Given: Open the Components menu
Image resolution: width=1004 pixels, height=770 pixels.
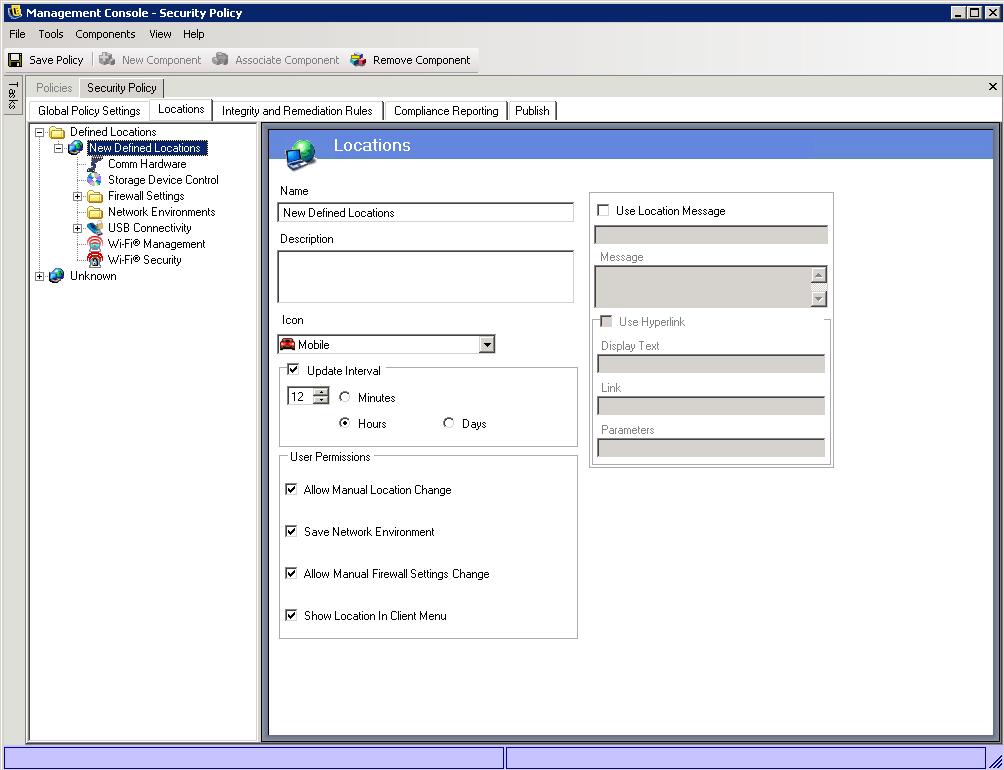Looking at the screenshot, I should pyautogui.click(x=105, y=34).
